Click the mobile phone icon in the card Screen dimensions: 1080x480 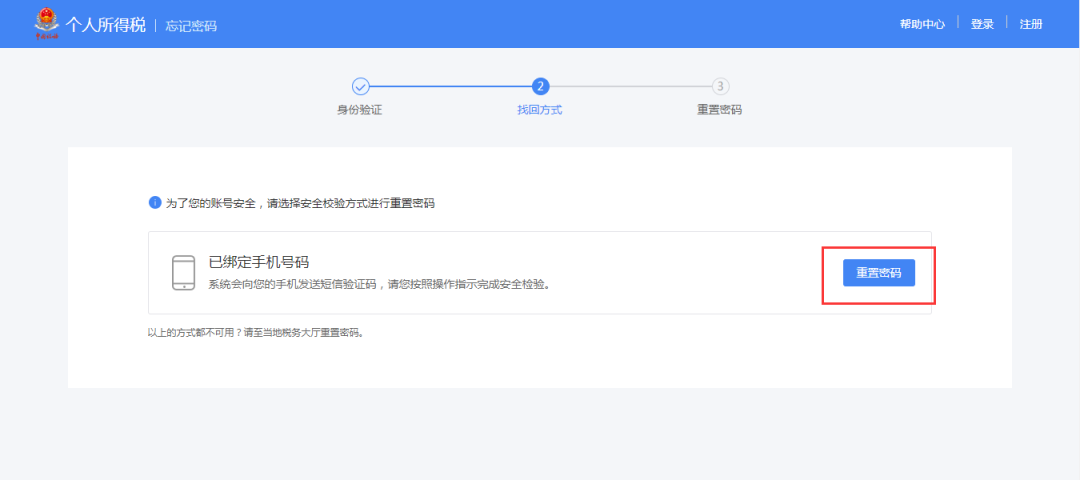(183, 273)
